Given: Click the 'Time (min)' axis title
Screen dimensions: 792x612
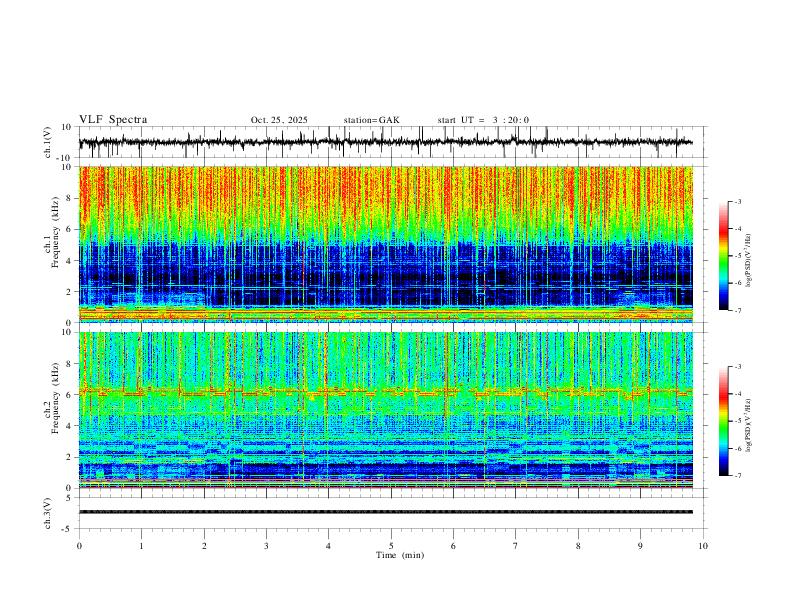Looking at the screenshot, I should pos(400,555).
